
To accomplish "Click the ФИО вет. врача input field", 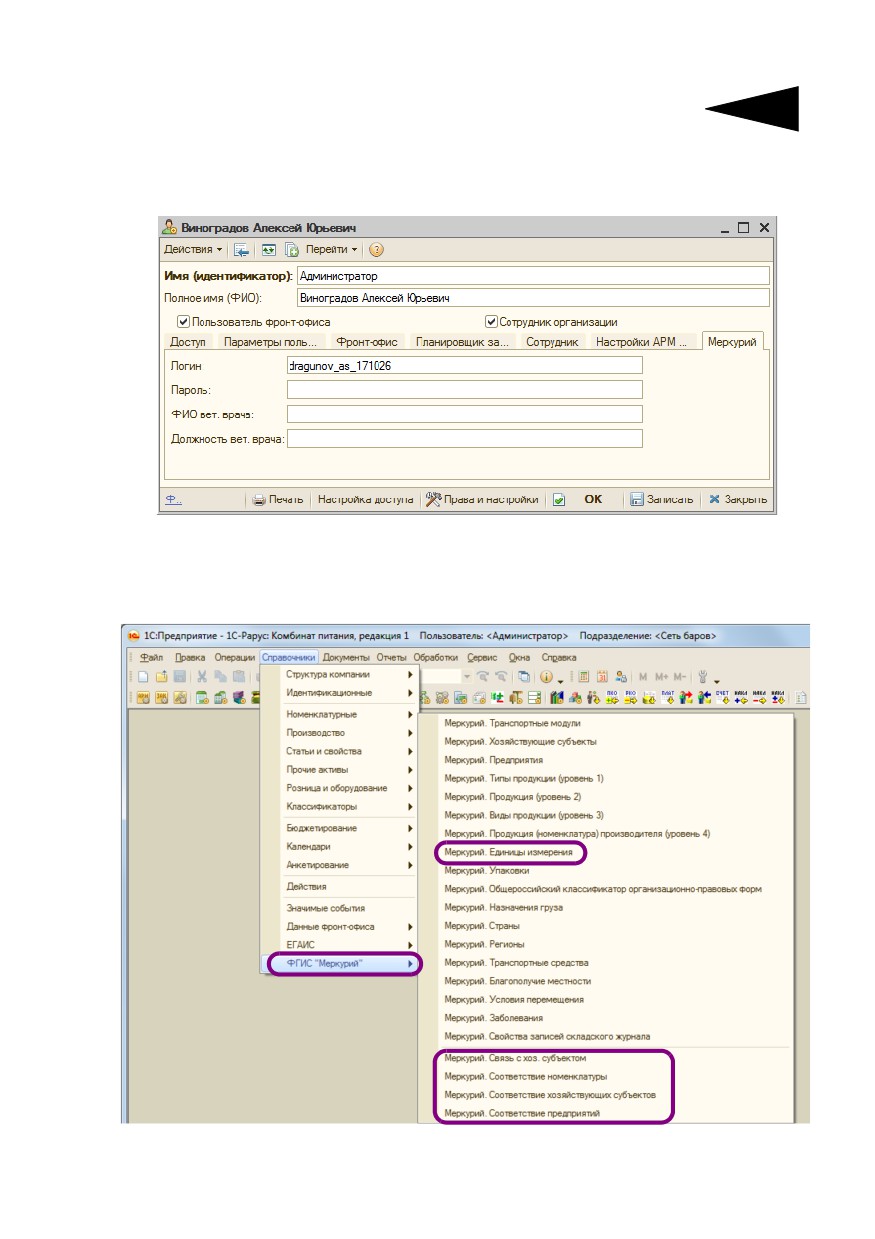I will coord(464,414).
